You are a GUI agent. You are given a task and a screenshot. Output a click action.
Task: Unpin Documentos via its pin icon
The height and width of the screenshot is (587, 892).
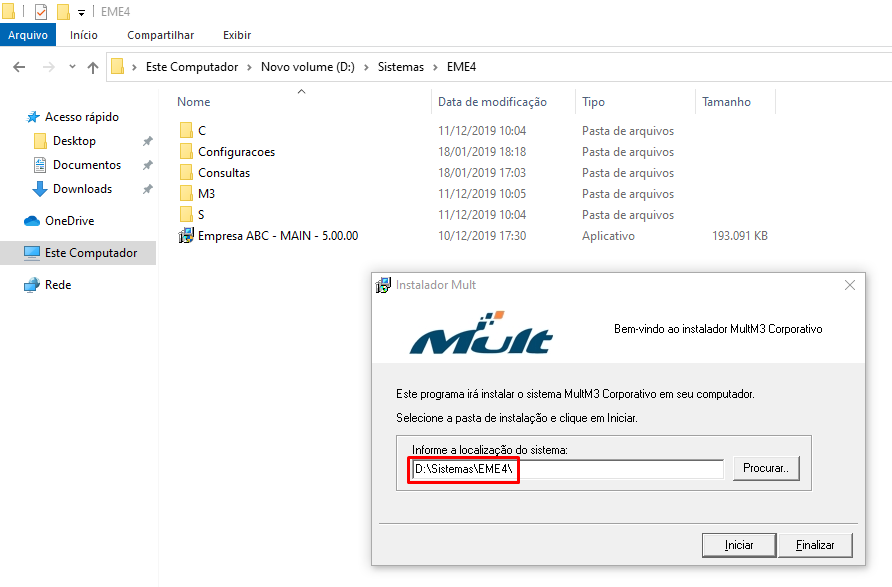147,165
